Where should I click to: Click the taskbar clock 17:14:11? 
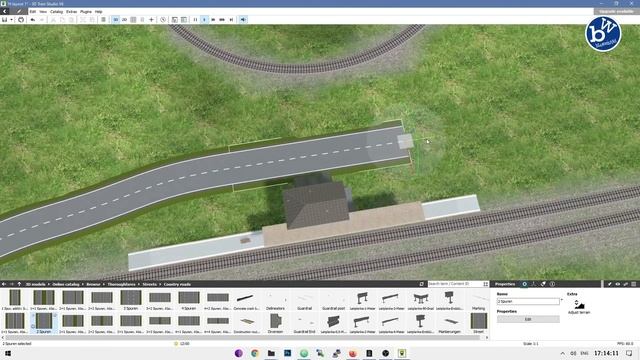coord(606,353)
